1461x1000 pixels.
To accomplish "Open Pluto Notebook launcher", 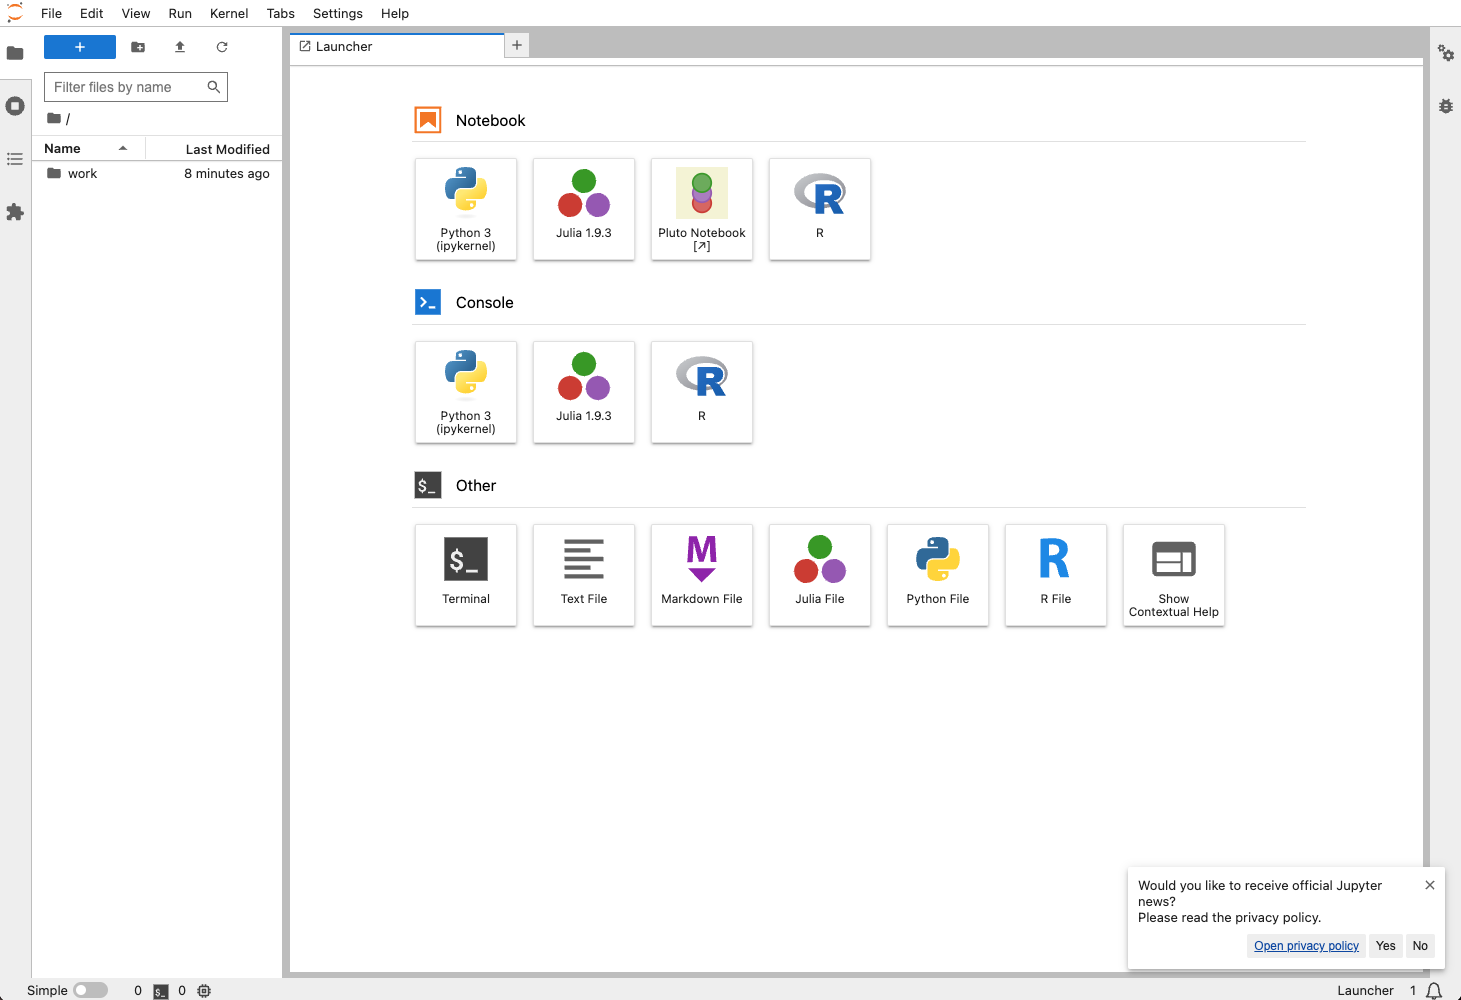I will click(702, 209).
